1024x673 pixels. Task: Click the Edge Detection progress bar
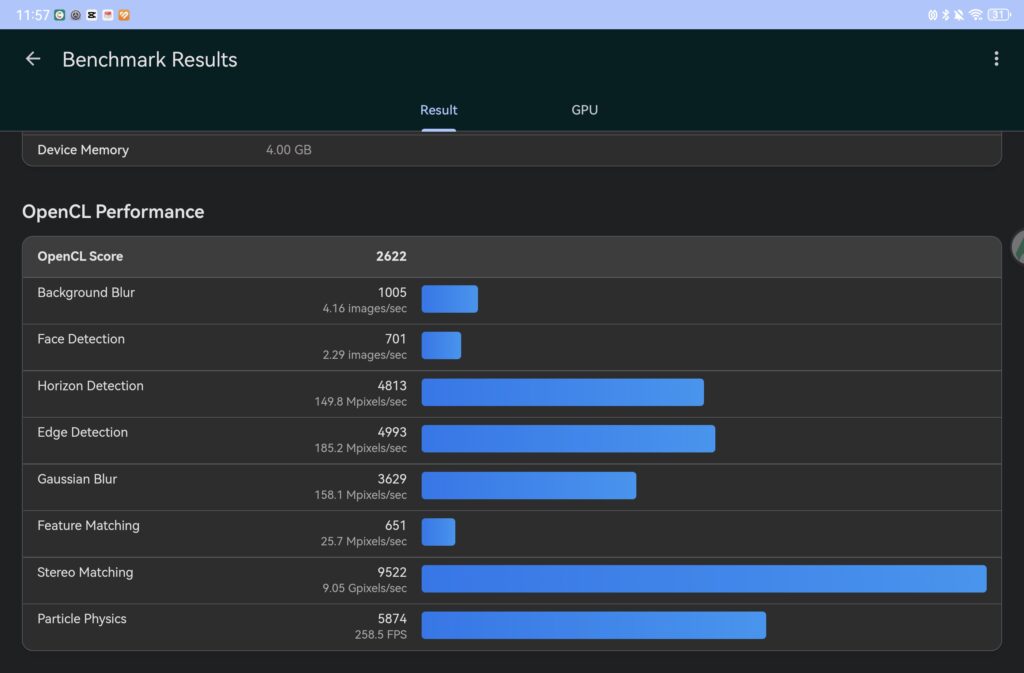[568, 439]
